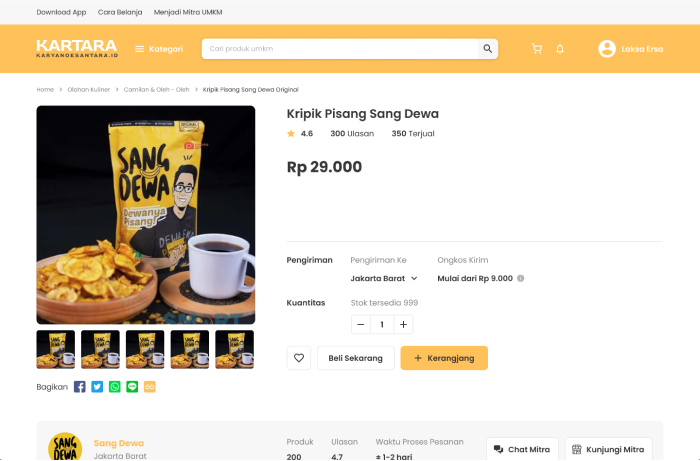Increase quantity with plus button
The image size is (700, 461).
point(403,324)
